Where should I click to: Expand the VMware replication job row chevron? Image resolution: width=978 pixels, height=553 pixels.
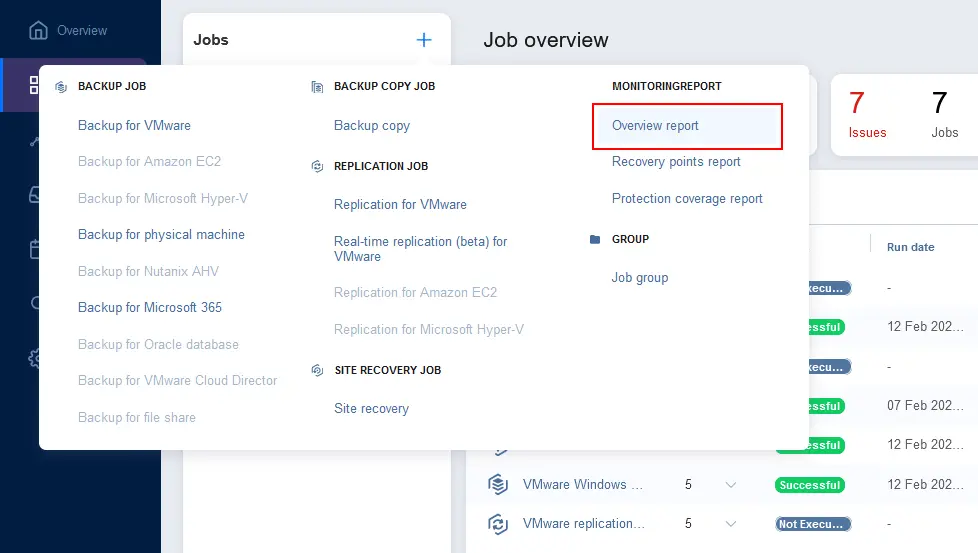point(731,524)
